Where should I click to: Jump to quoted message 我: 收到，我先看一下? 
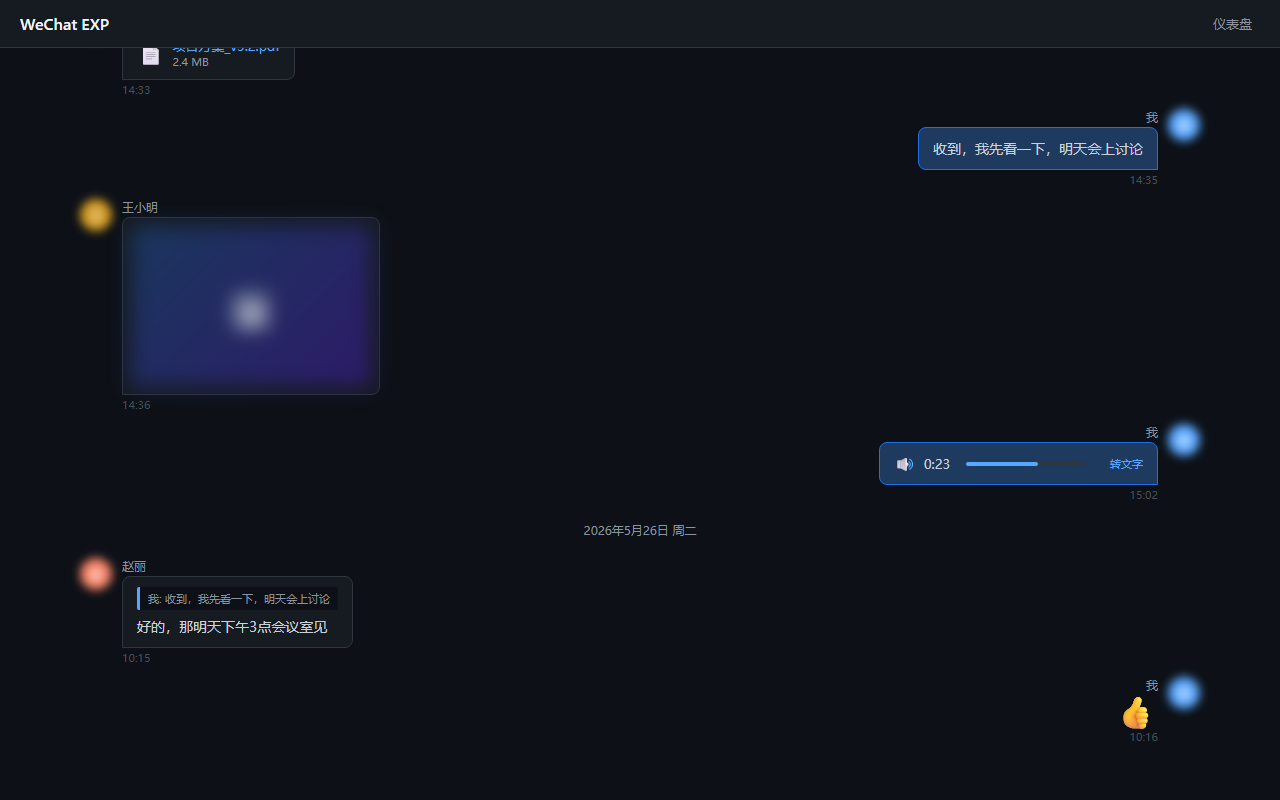(x=237, y=599)
